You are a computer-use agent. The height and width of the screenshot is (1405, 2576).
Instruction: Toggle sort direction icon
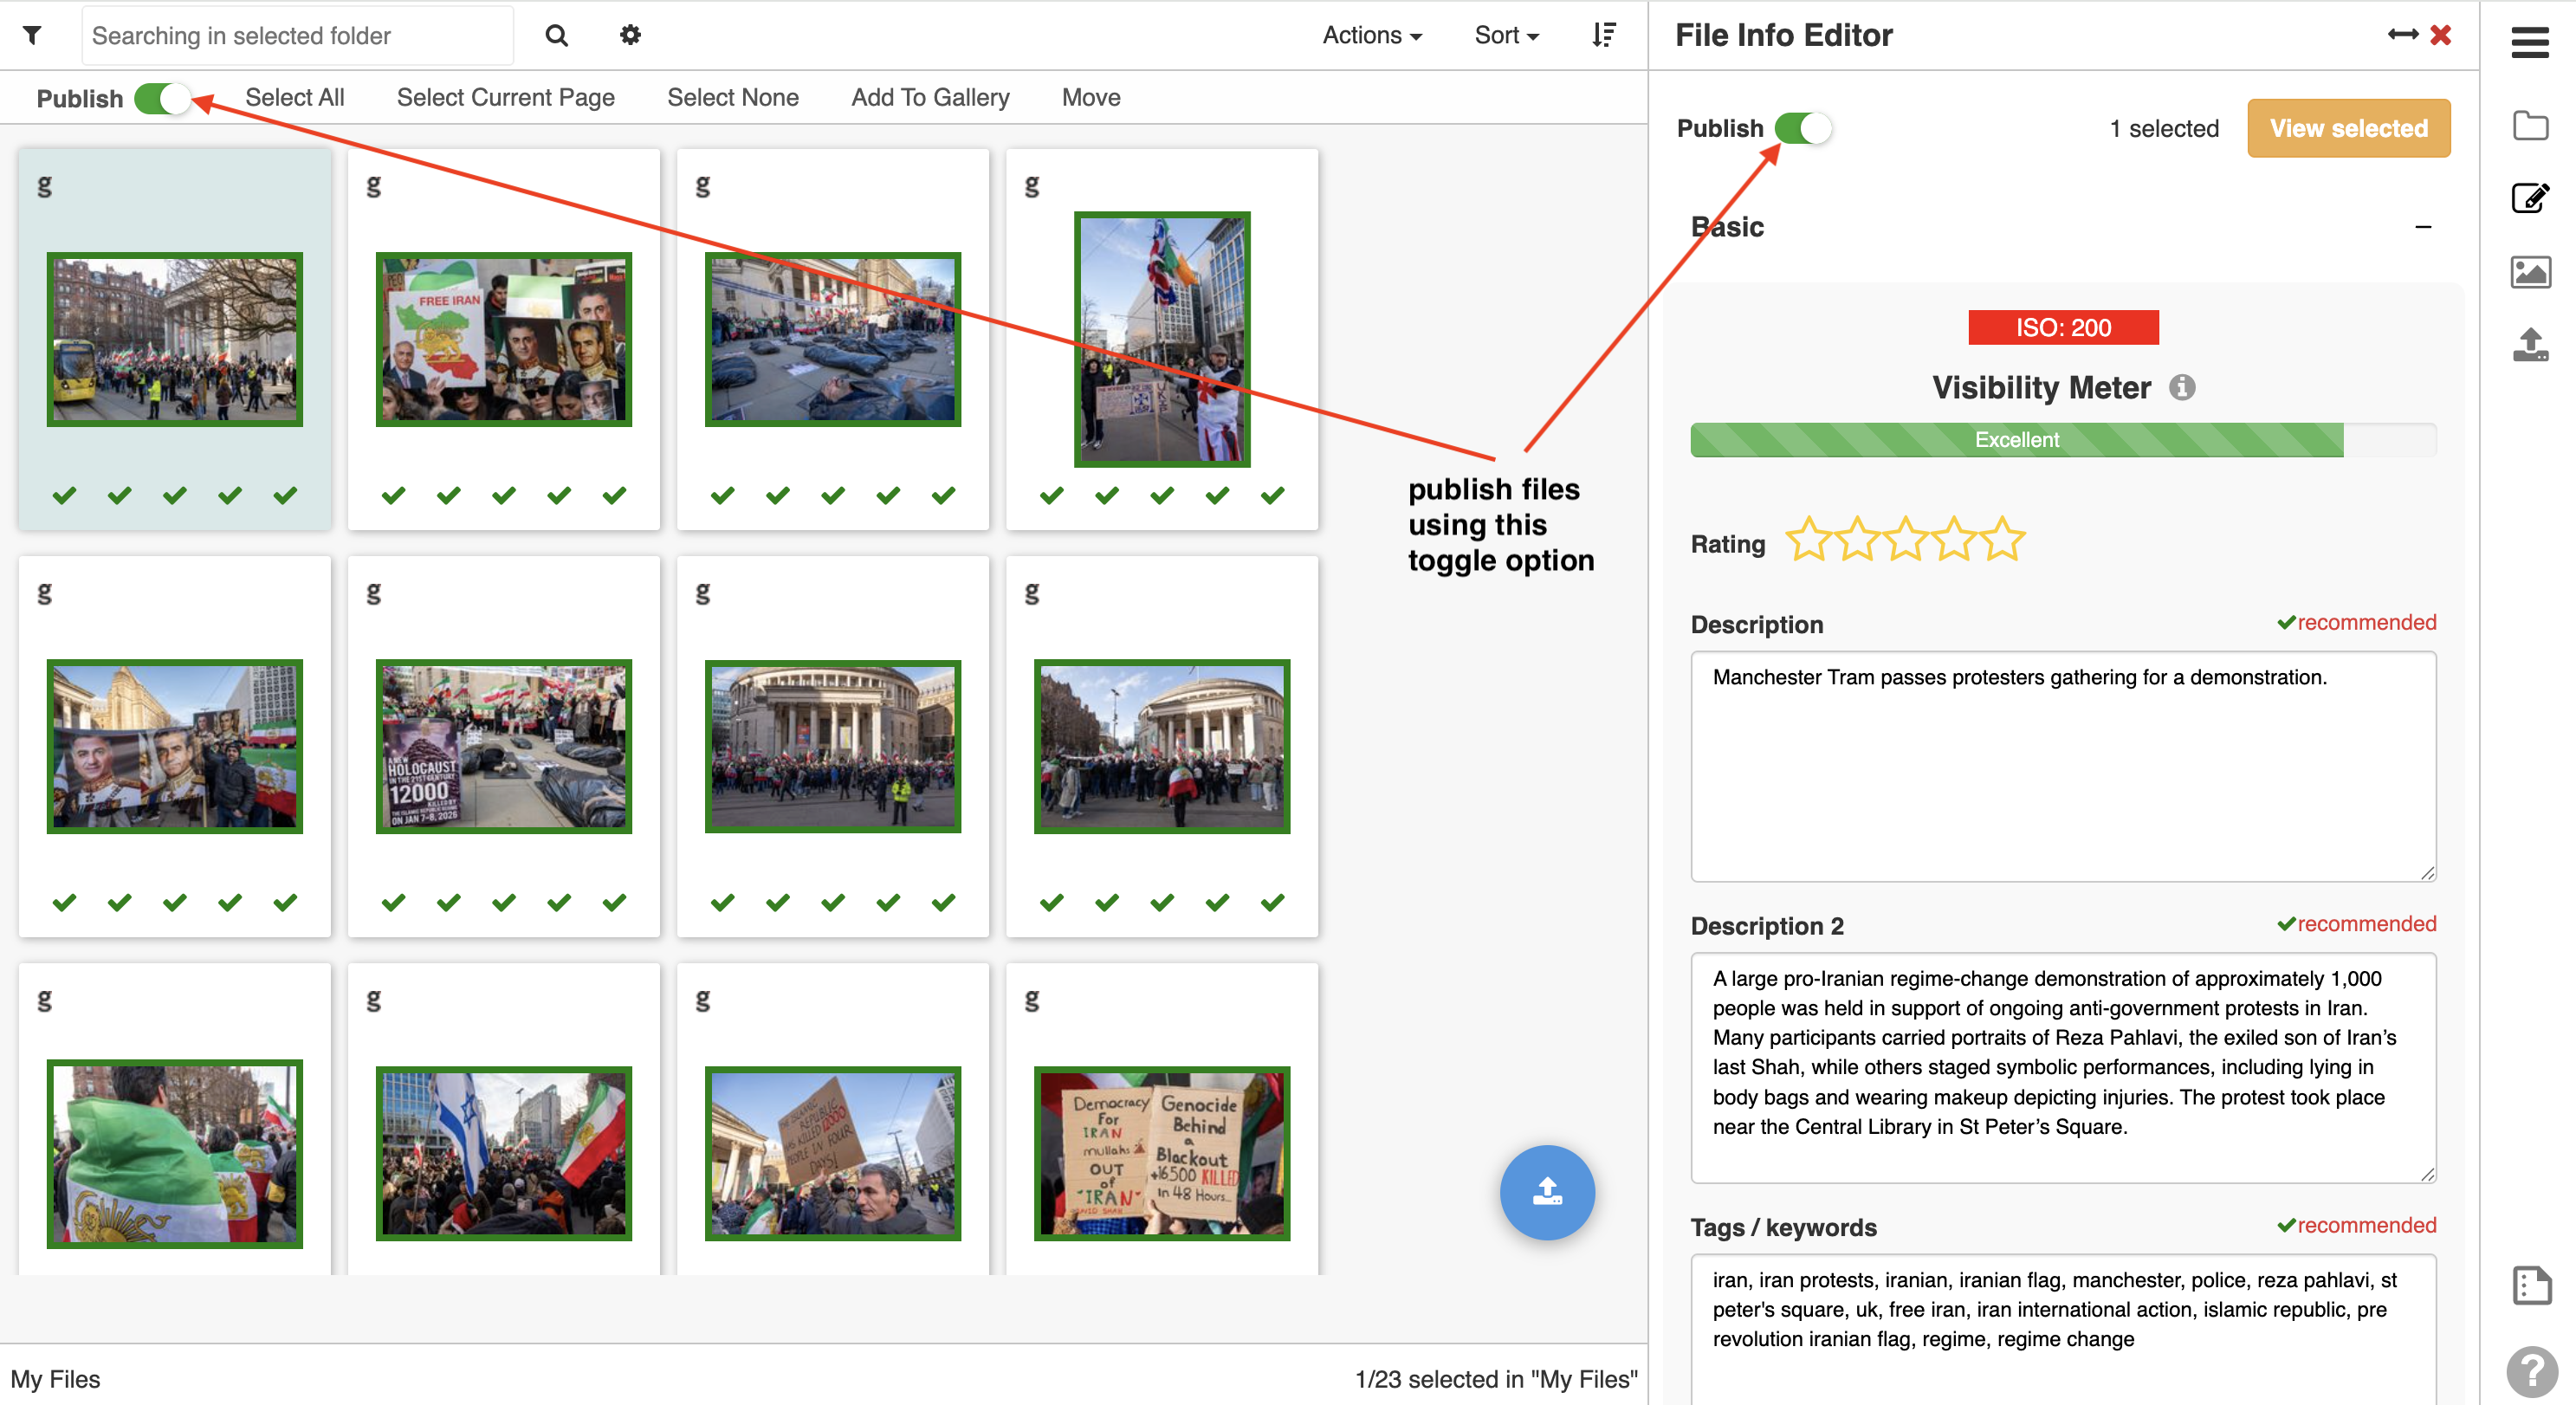(1603, 35)
